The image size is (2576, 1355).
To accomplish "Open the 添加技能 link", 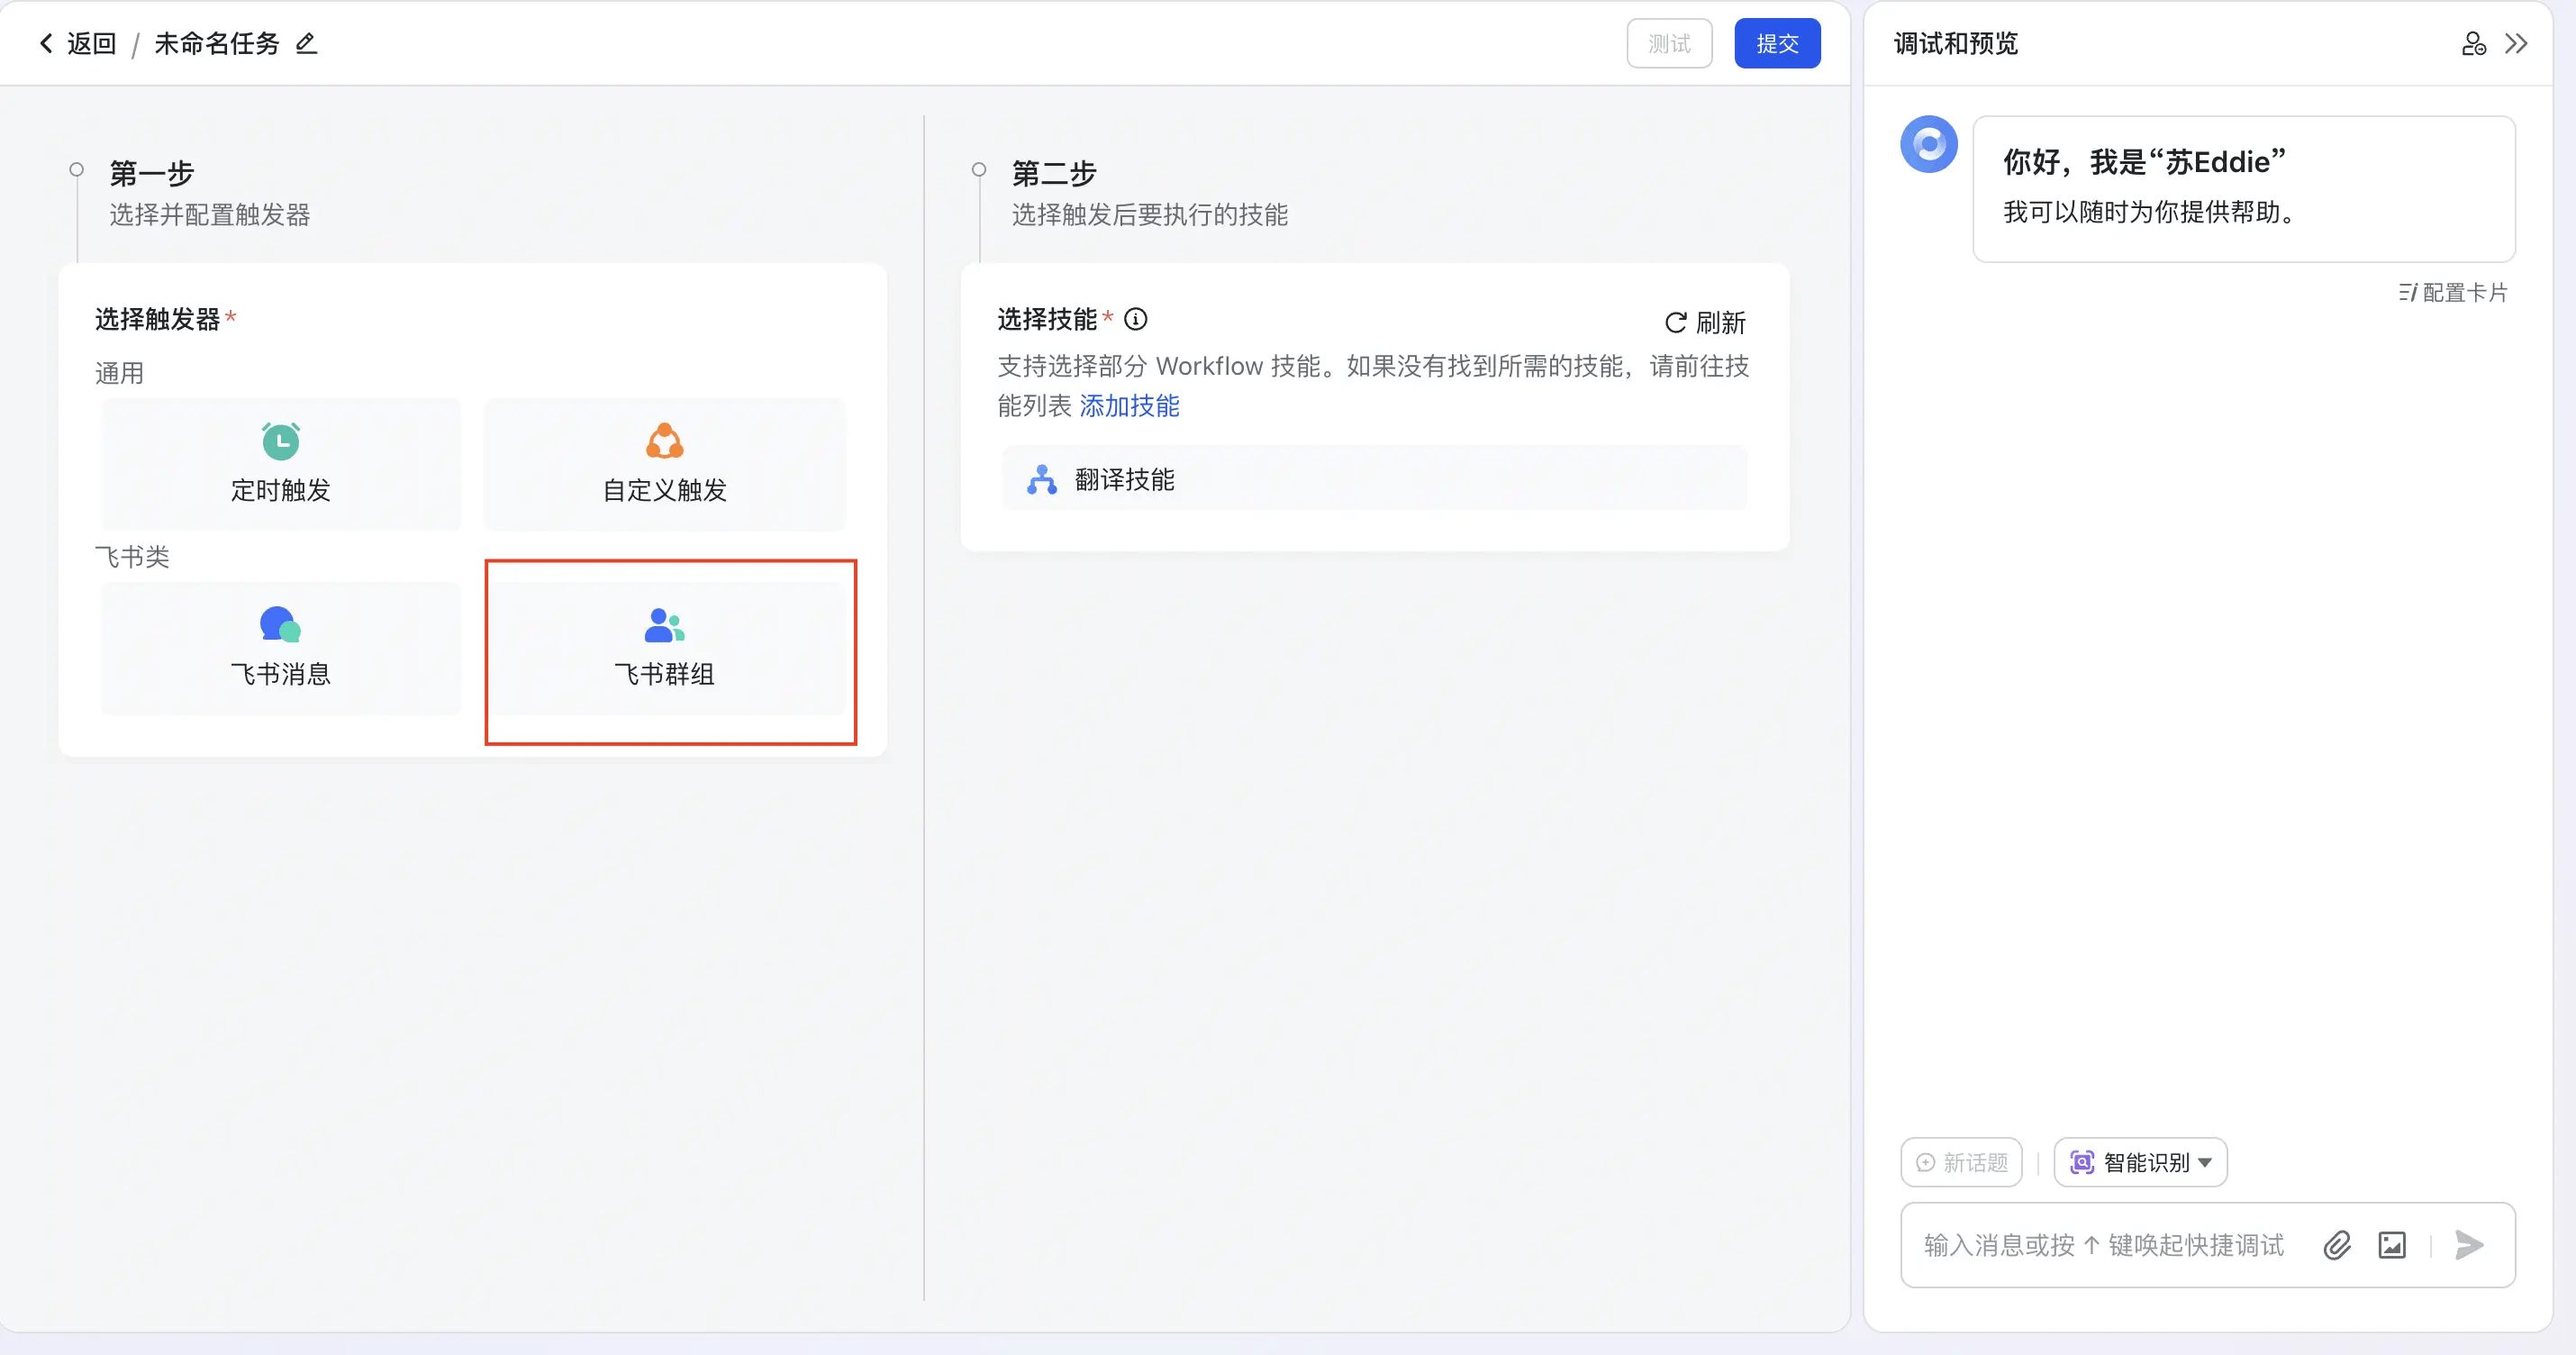I will point(1129,405).
